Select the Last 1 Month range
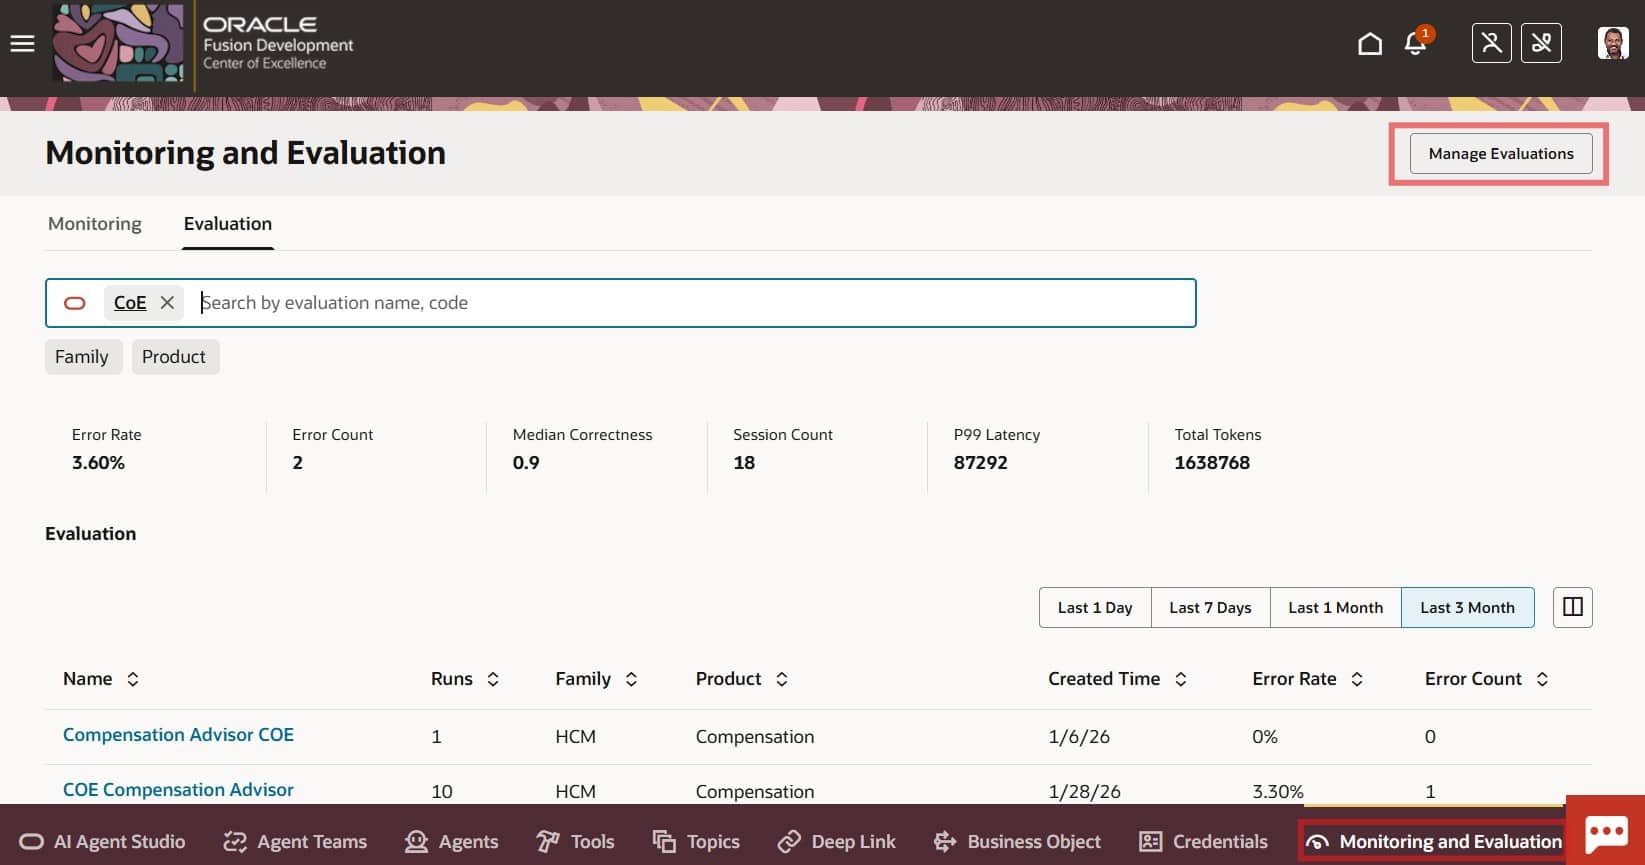This screenshot has height=865, width=1645. point(1335,608)
